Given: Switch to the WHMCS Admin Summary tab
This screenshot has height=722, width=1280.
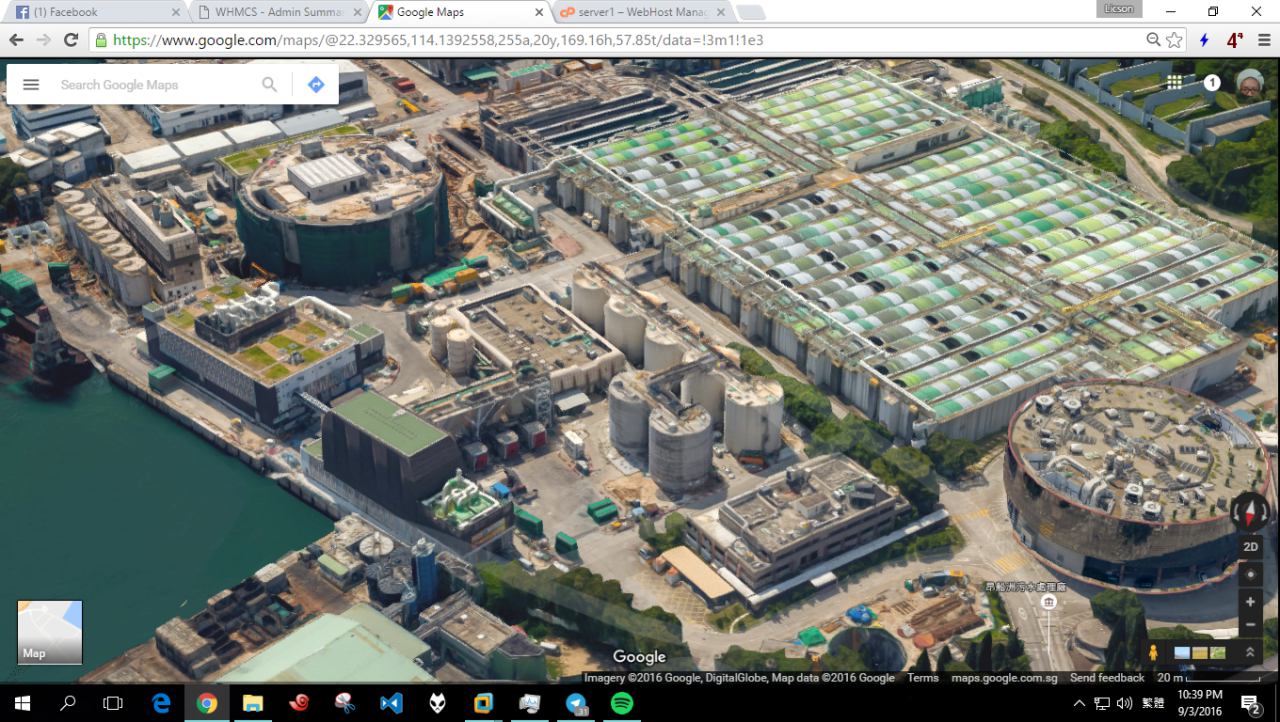Looking at the screenshot, I should point(278,12).
